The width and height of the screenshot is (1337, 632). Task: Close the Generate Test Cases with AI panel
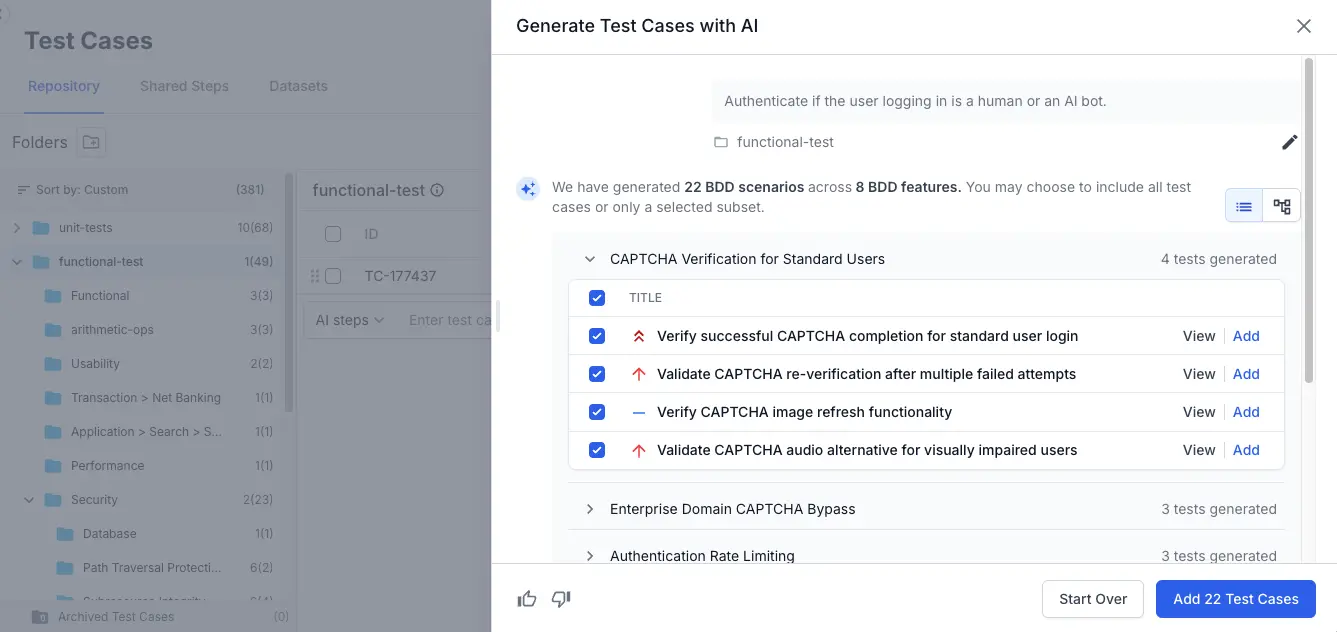[1304, 26]
